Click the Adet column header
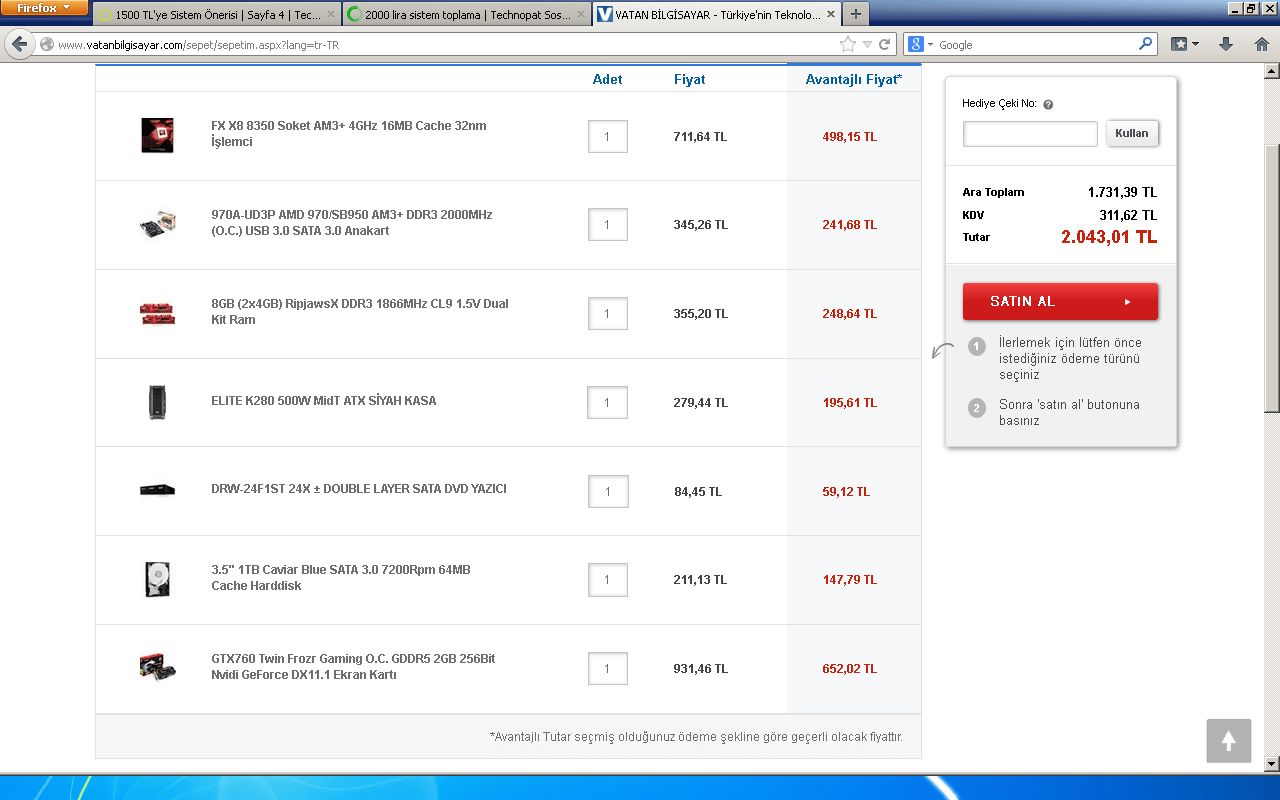 click(x=608, y=80)
